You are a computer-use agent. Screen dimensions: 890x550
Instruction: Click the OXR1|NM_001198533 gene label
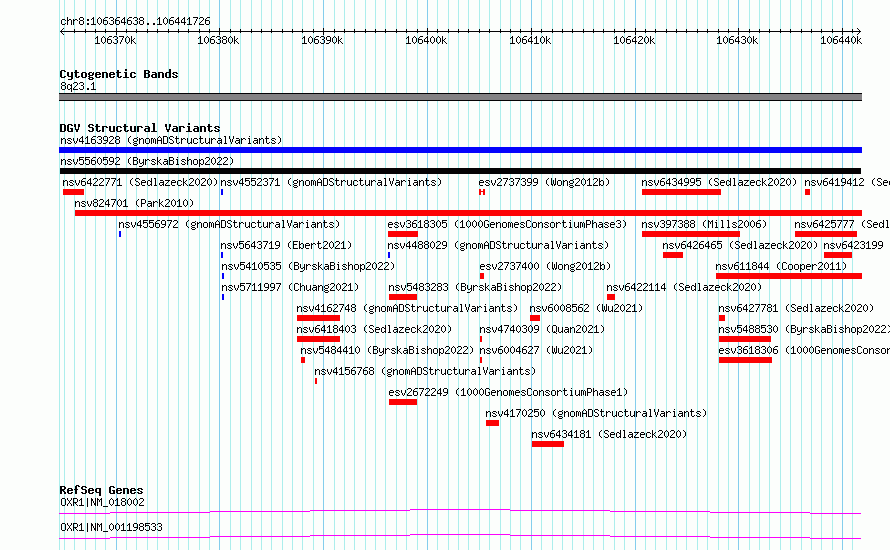point(111,527)
